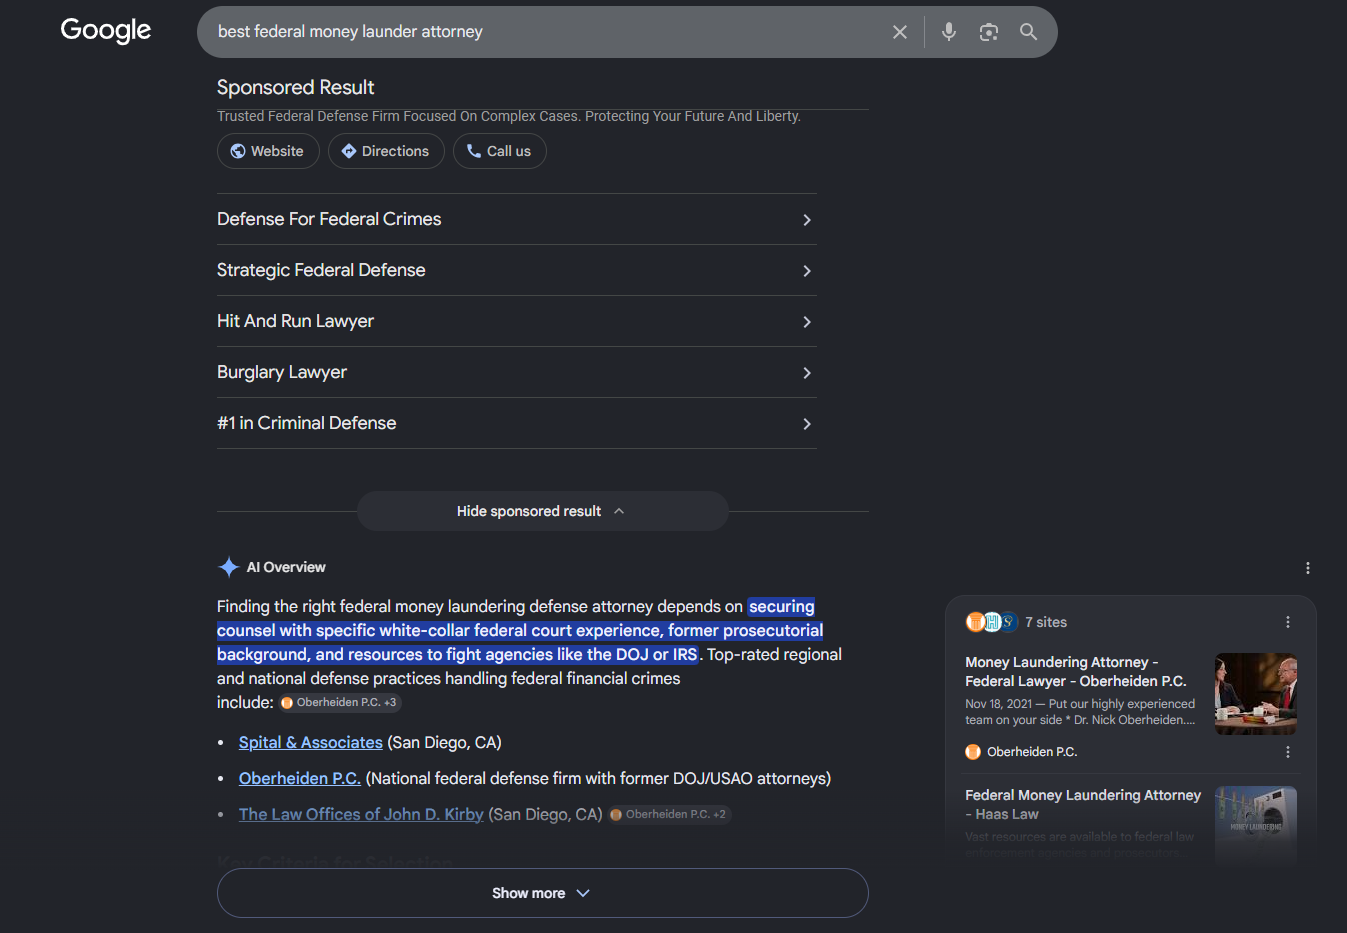The width and height of the screenshot is (1347, 933).
Task: Get Directions to the sponsored firm
Action: [x=386, y=151]
